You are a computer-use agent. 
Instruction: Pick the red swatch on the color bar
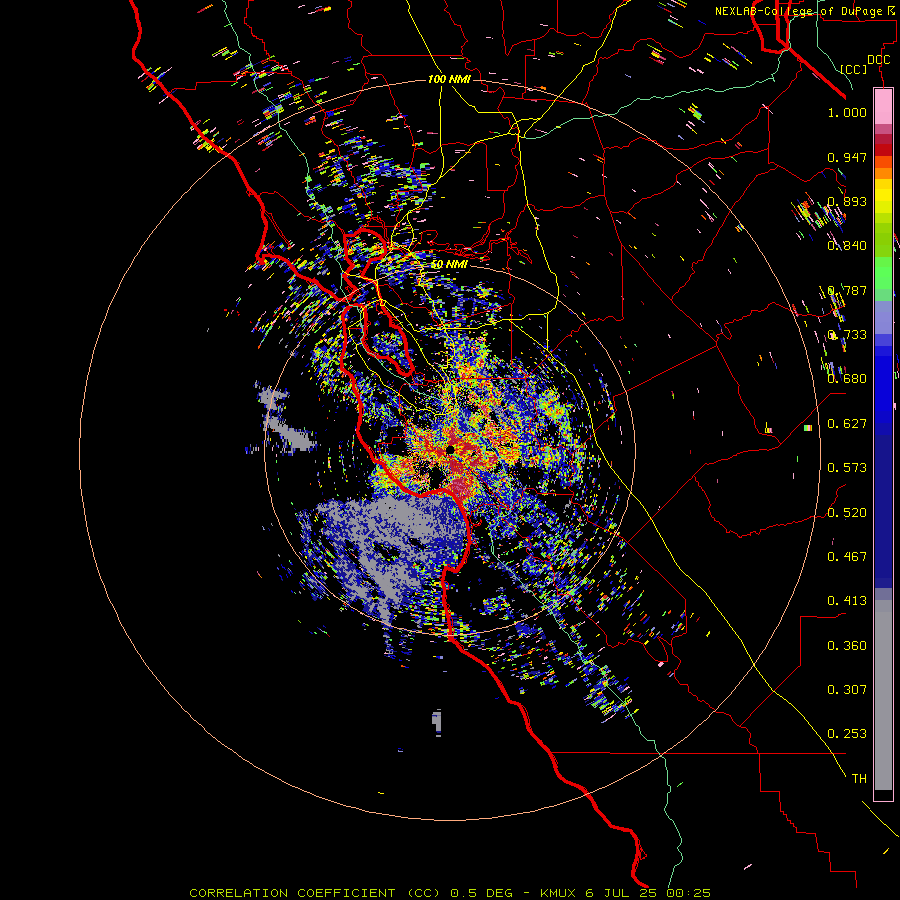883,149
